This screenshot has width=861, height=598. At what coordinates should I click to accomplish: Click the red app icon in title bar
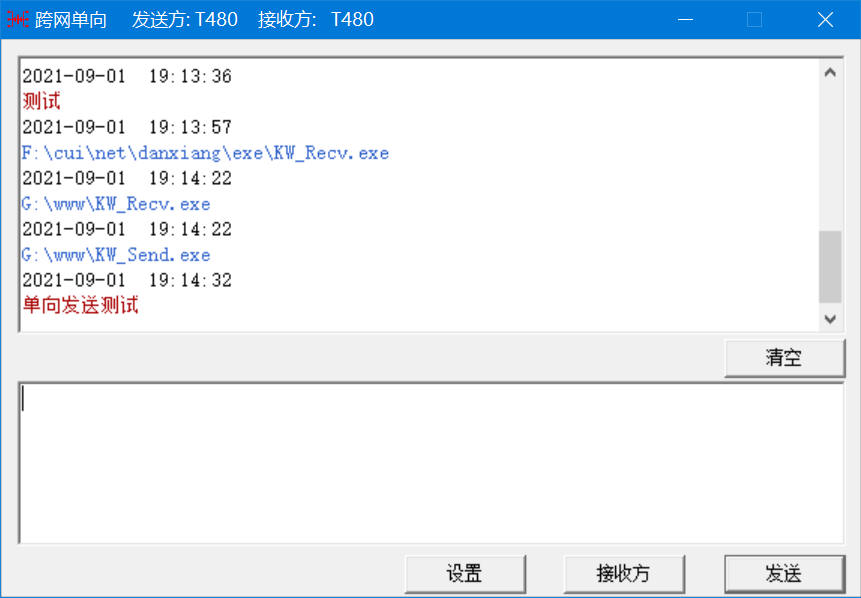pyautogui.click(x=18, y=20)
